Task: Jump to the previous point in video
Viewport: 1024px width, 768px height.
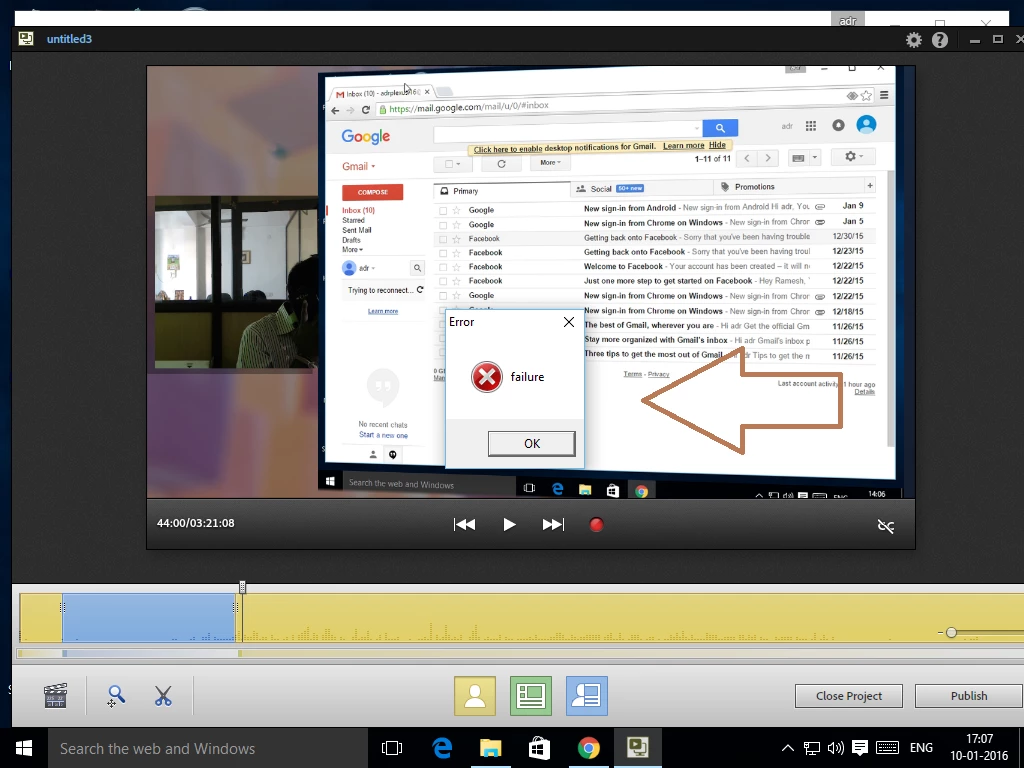Action: coord(464,524)
